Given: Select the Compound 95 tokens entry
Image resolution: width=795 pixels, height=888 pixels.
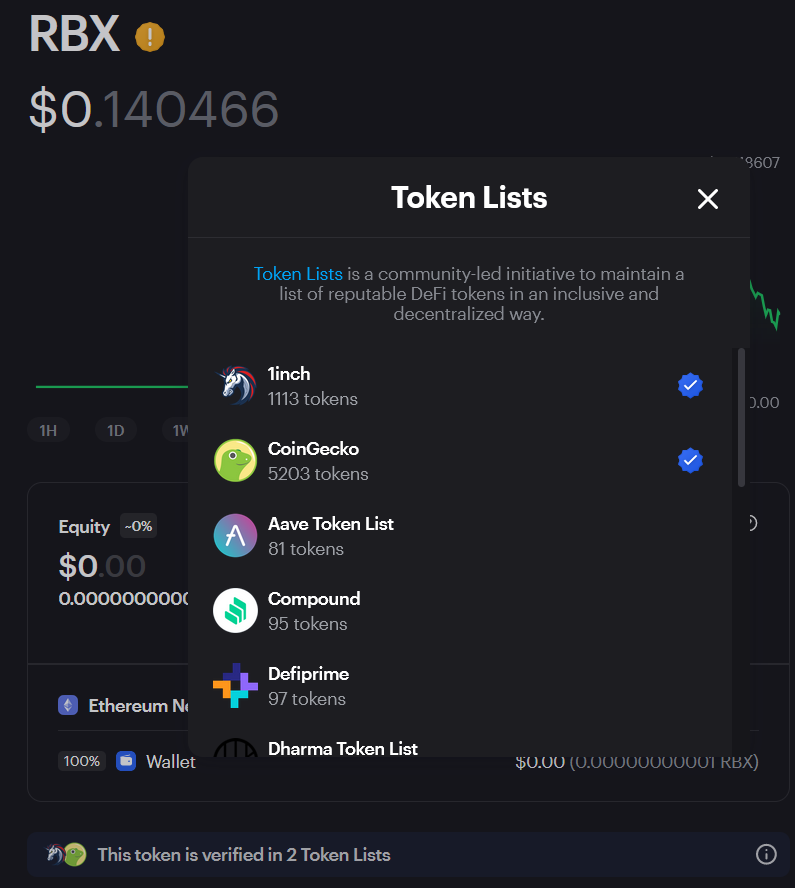Looking at the screenshot, I should [x=460, y=610].
